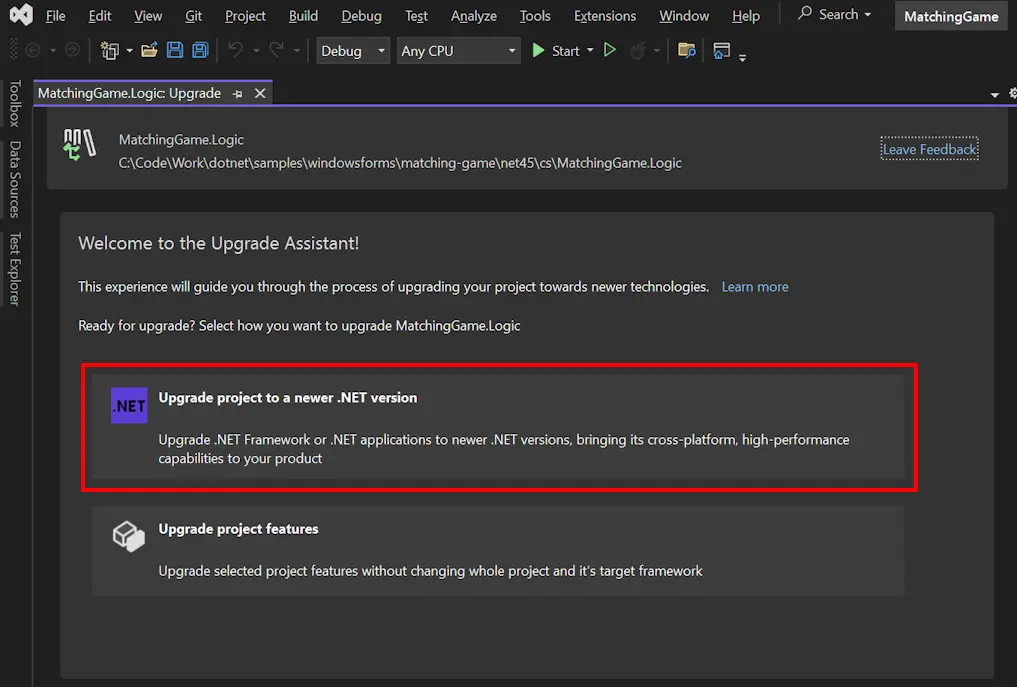
Task: Expand the Start button dropdown arrow
Action: [590, 51]
